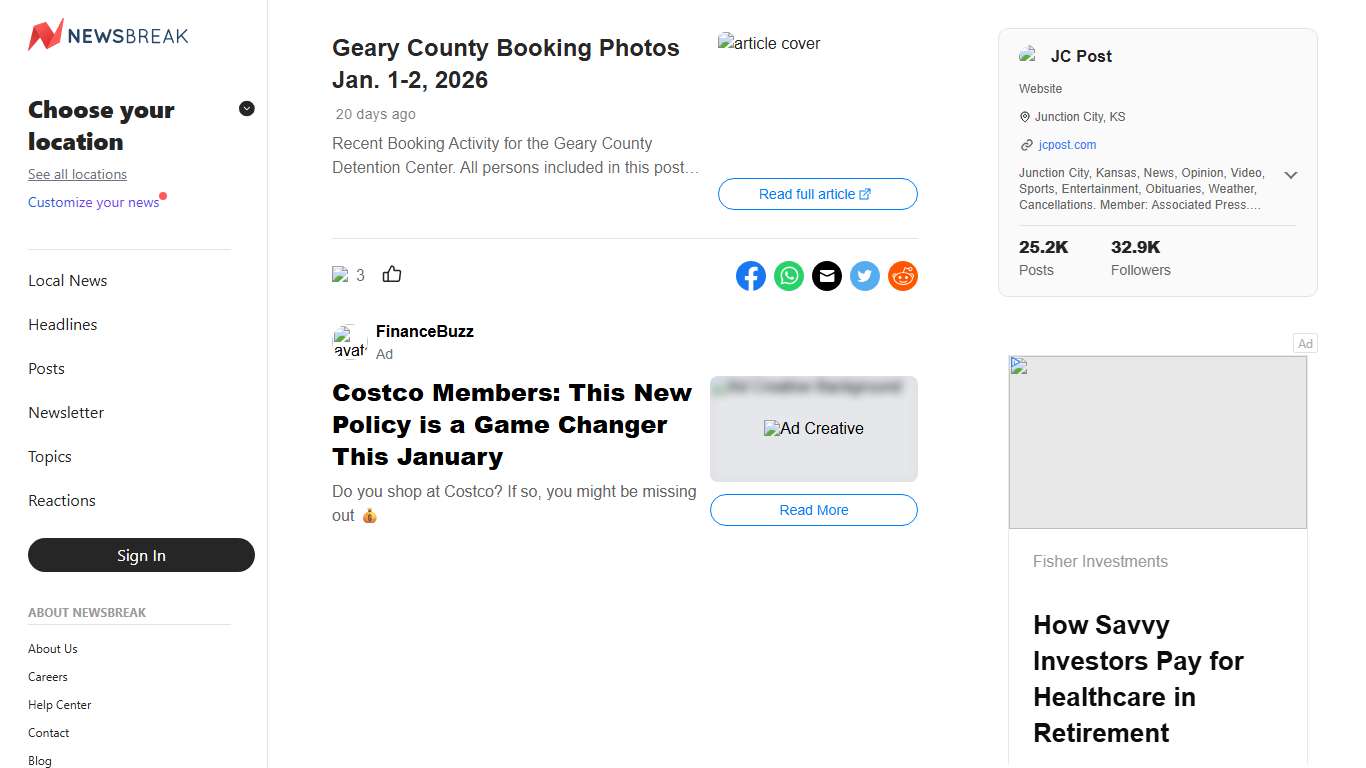Expand the Choose your location dropdown
The width and height of the screenshot is (1366, 768).
[x=247, y=109]
